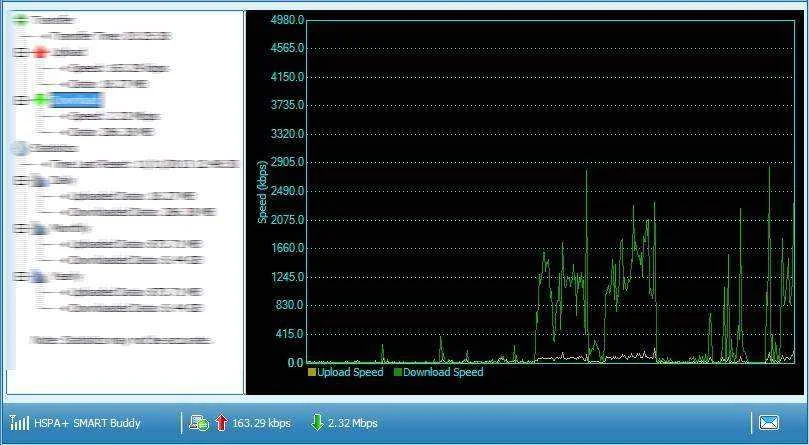Open the envelope messages icon
Image resolution: width=809 pixels, height=445 pixels.
coord(769,423)
